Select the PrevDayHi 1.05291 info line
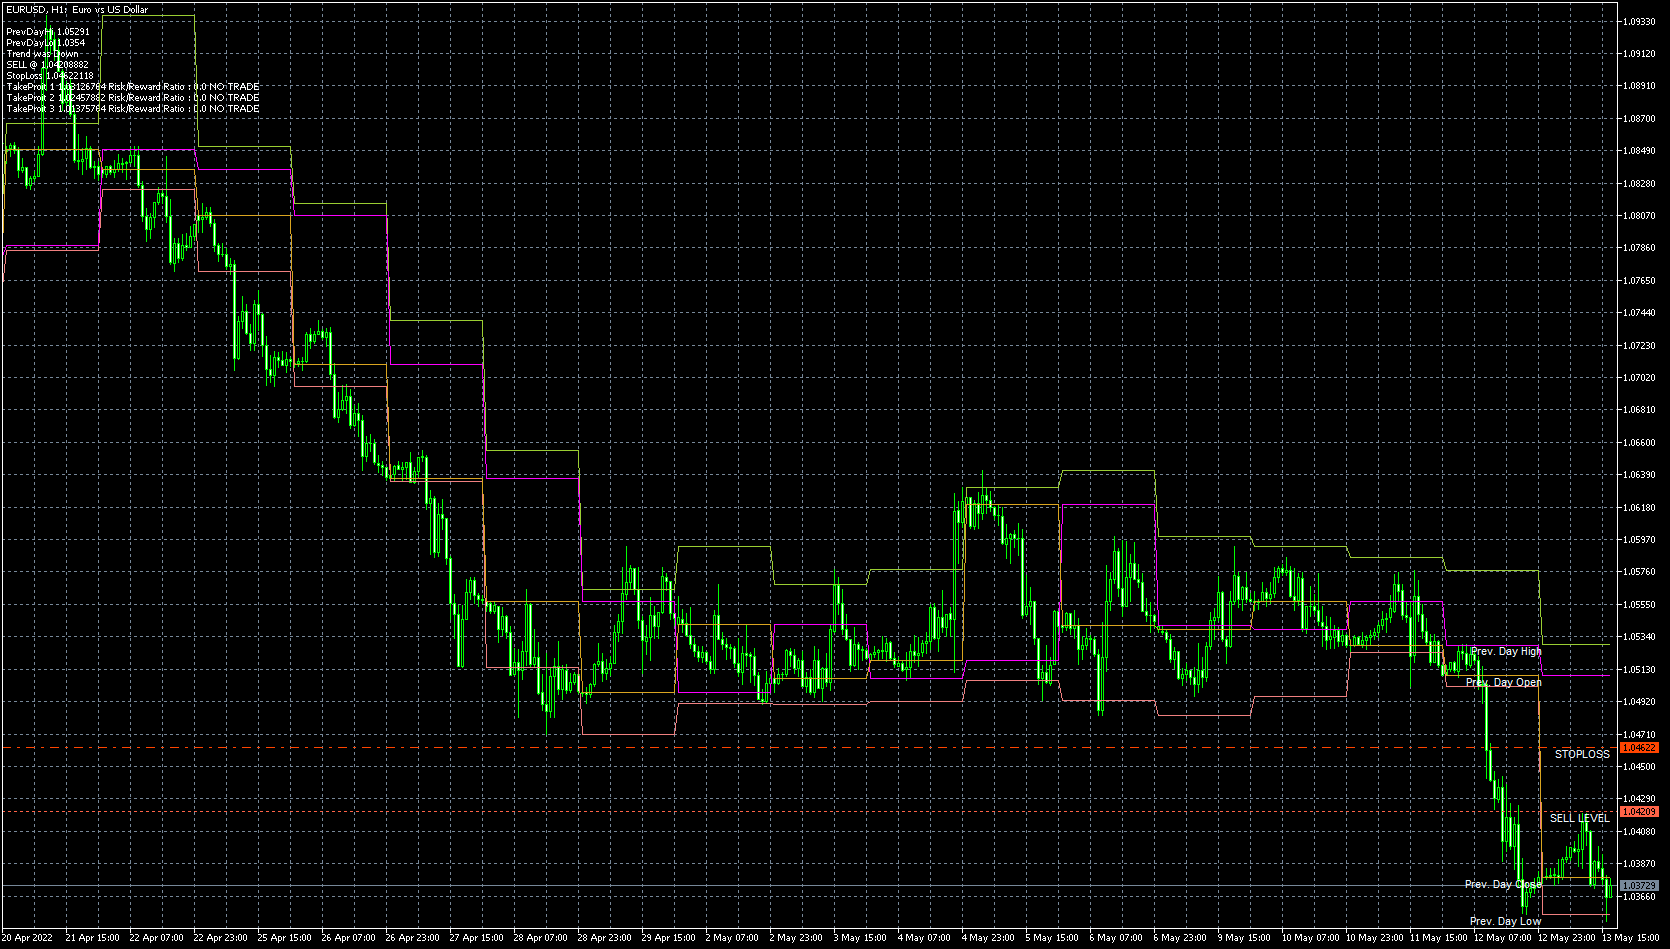This screenshot has height=949, width=1670. 48,32
